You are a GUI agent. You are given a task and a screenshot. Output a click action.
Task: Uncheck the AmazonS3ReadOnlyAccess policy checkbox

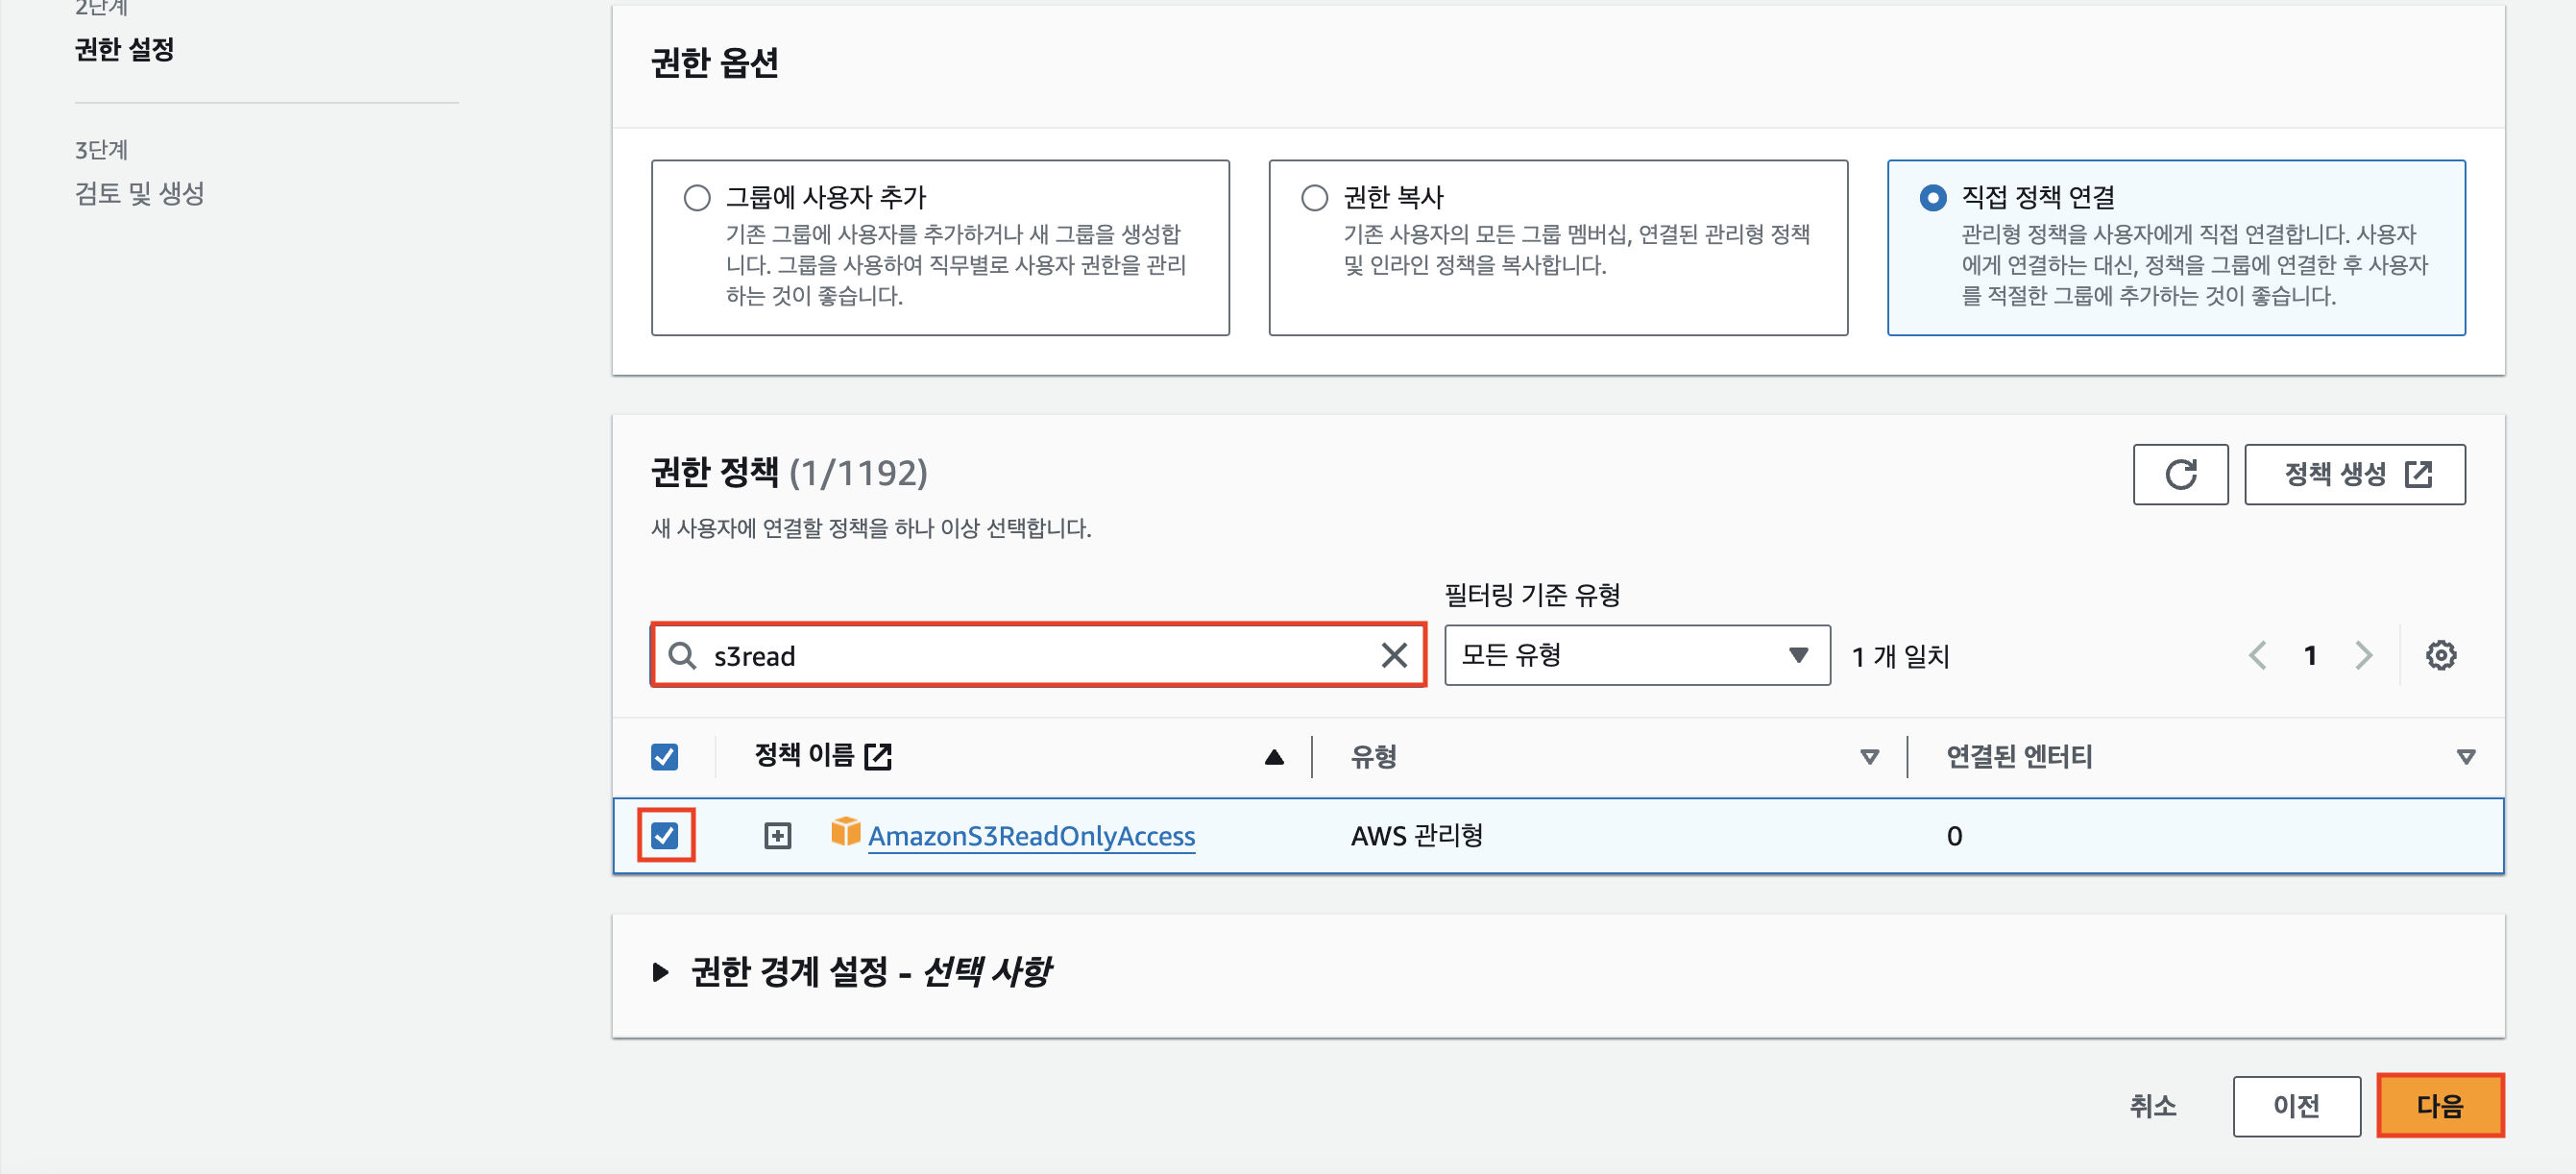coord(665,835)
